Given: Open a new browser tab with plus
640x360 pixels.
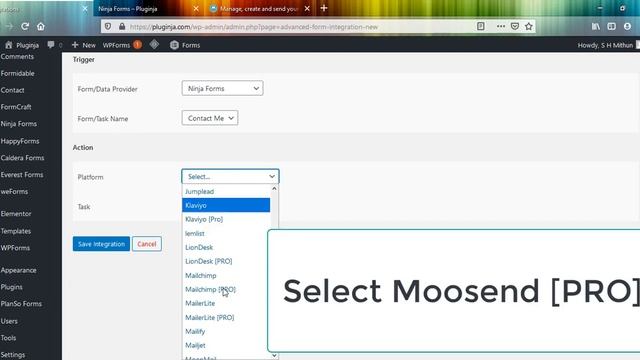Looking at the screenshot, I should tap(324, 8).
